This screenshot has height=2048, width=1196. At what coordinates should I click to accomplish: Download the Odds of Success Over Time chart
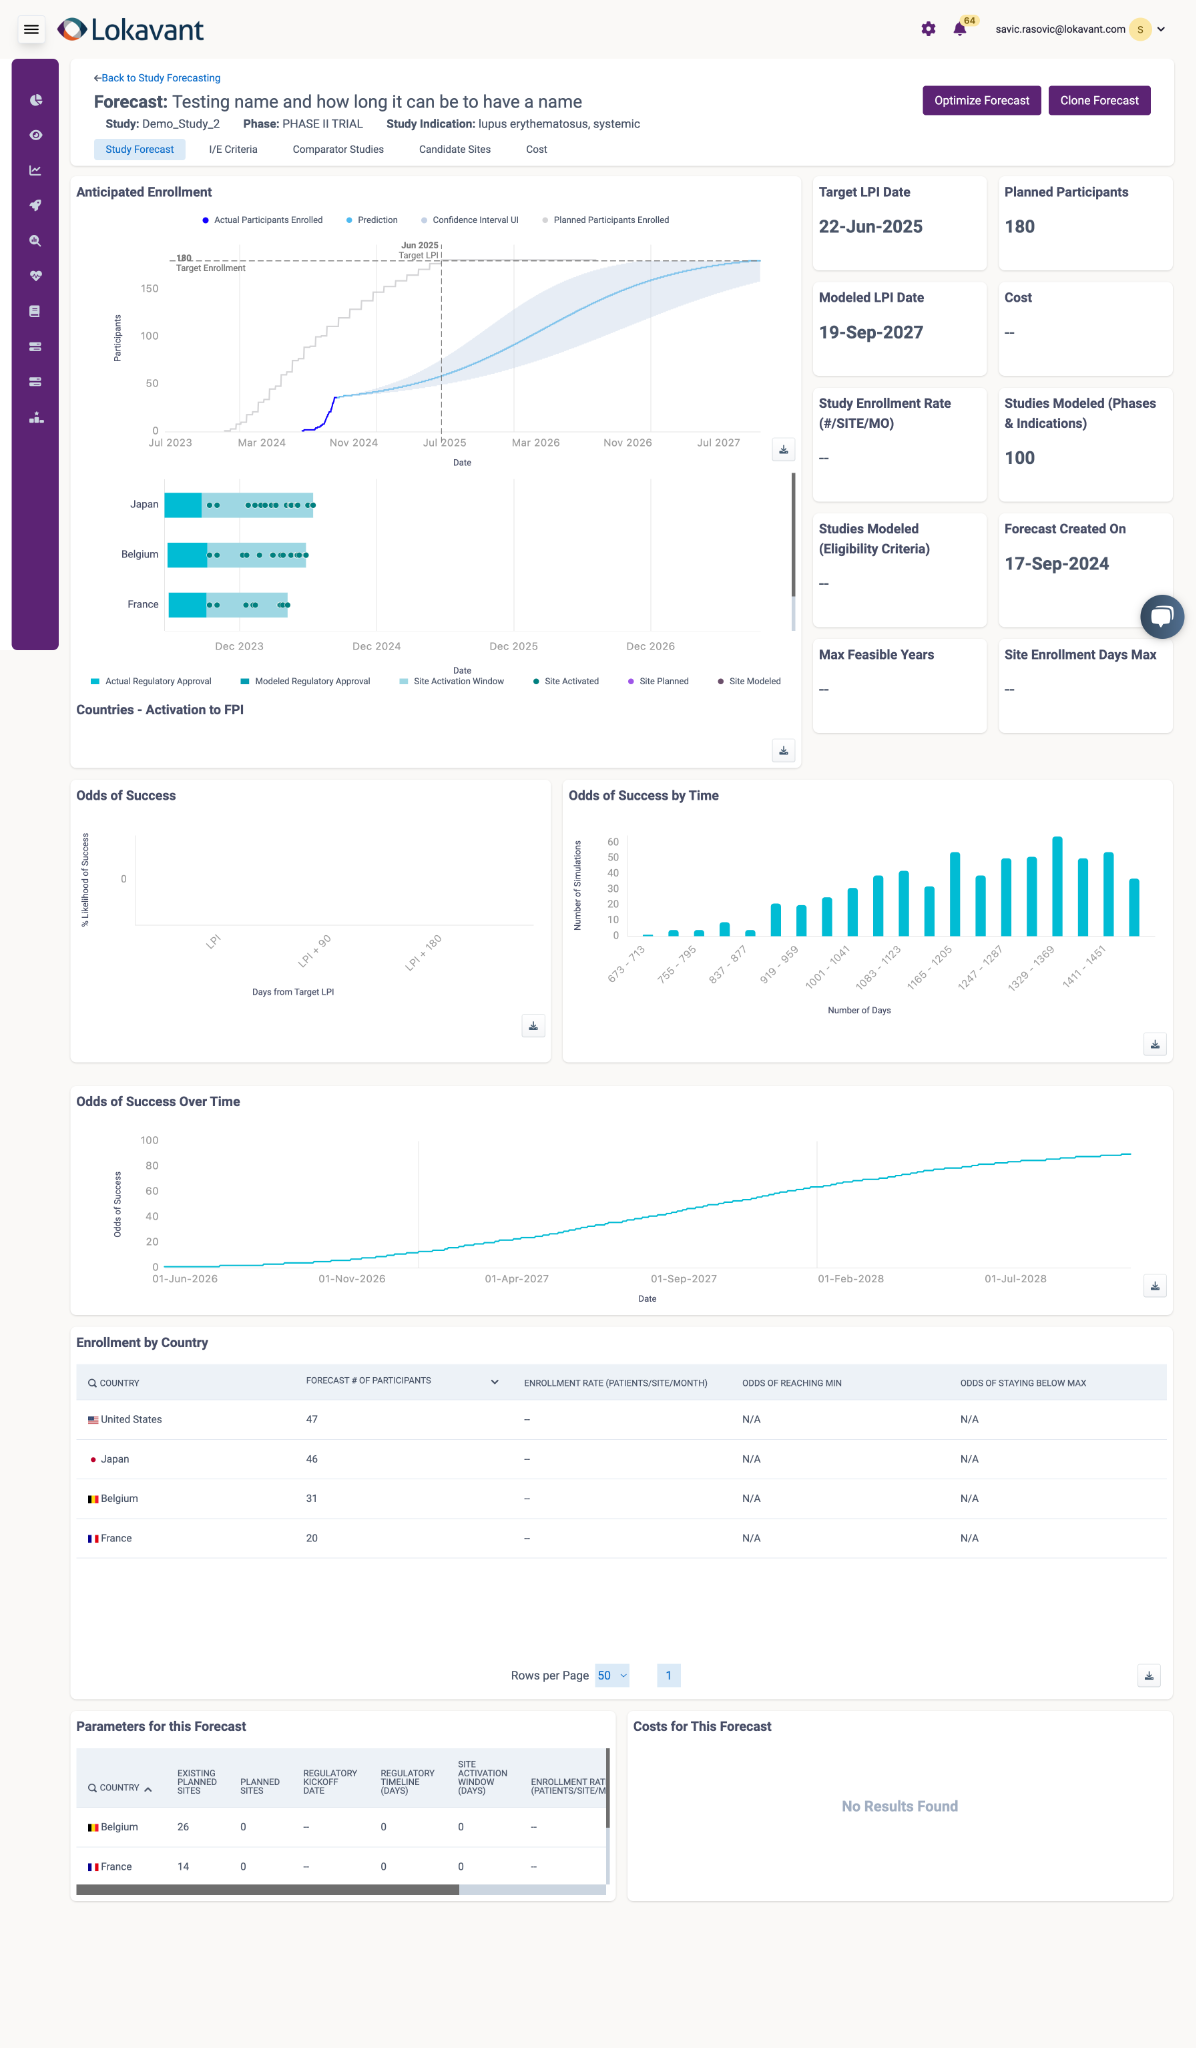tap(1155, 1286)
